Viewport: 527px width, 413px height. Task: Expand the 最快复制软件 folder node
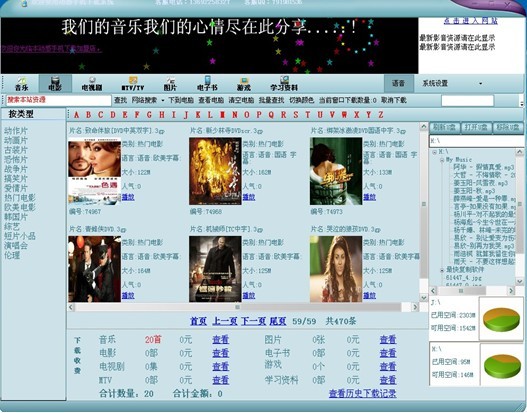tap(442, 270)
